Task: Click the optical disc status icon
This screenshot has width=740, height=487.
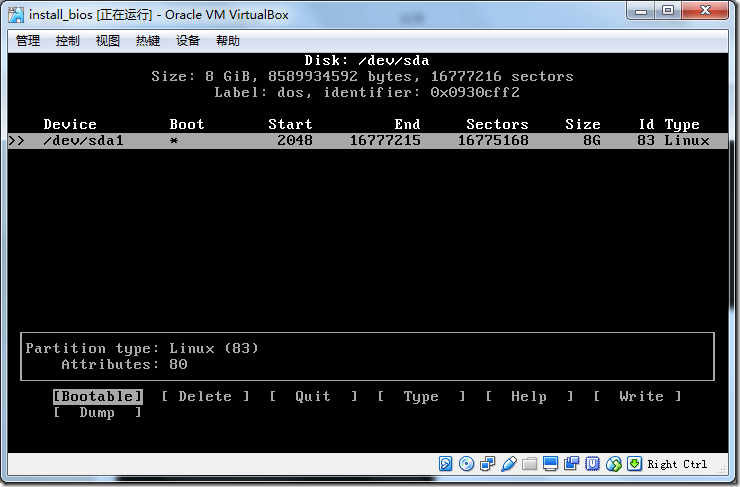Action: pyautogui.click(x=466, y=464)
